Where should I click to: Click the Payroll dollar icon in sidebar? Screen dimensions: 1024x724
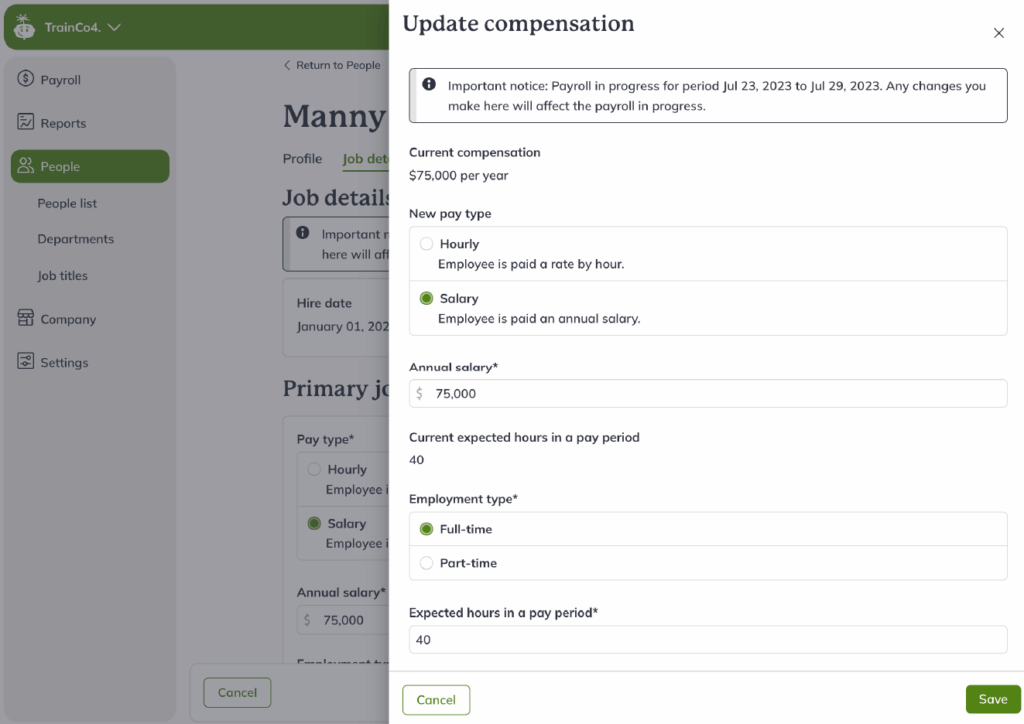tap(25, 79)
